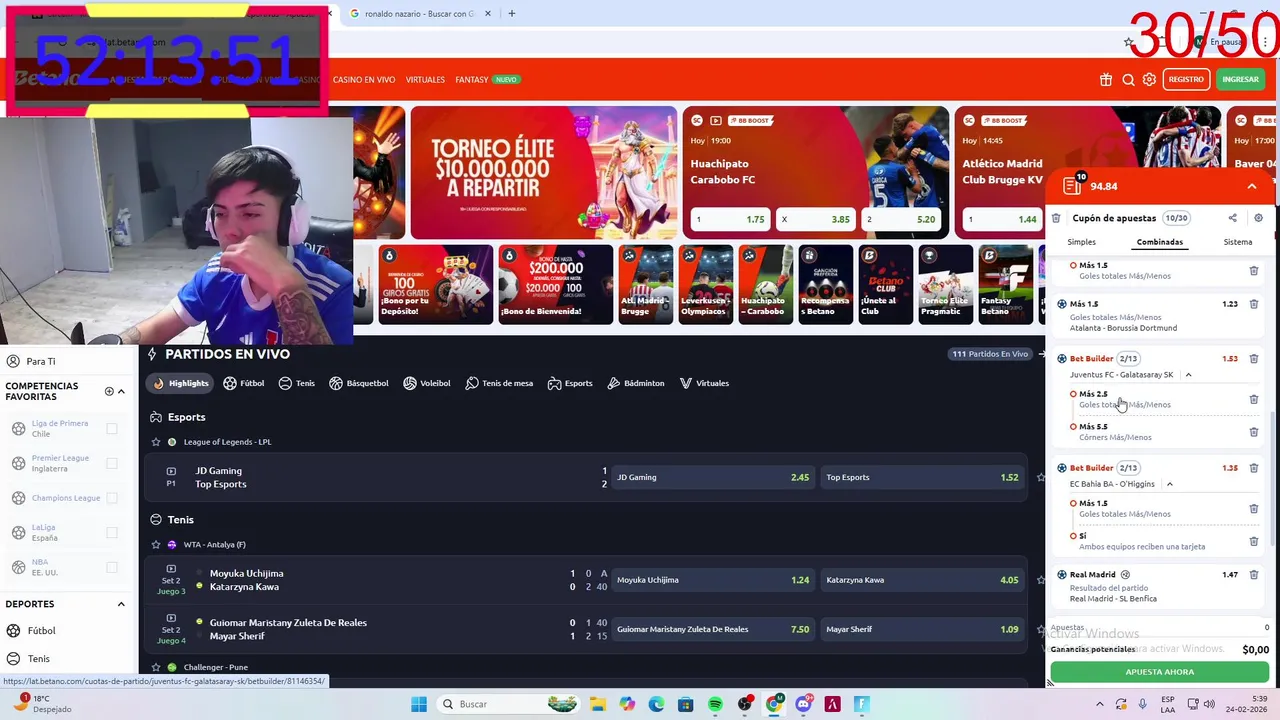Open Fútbol in the Deportes sidebar list
This screenshot has width=1280, height=720.
tap(41, 631)
